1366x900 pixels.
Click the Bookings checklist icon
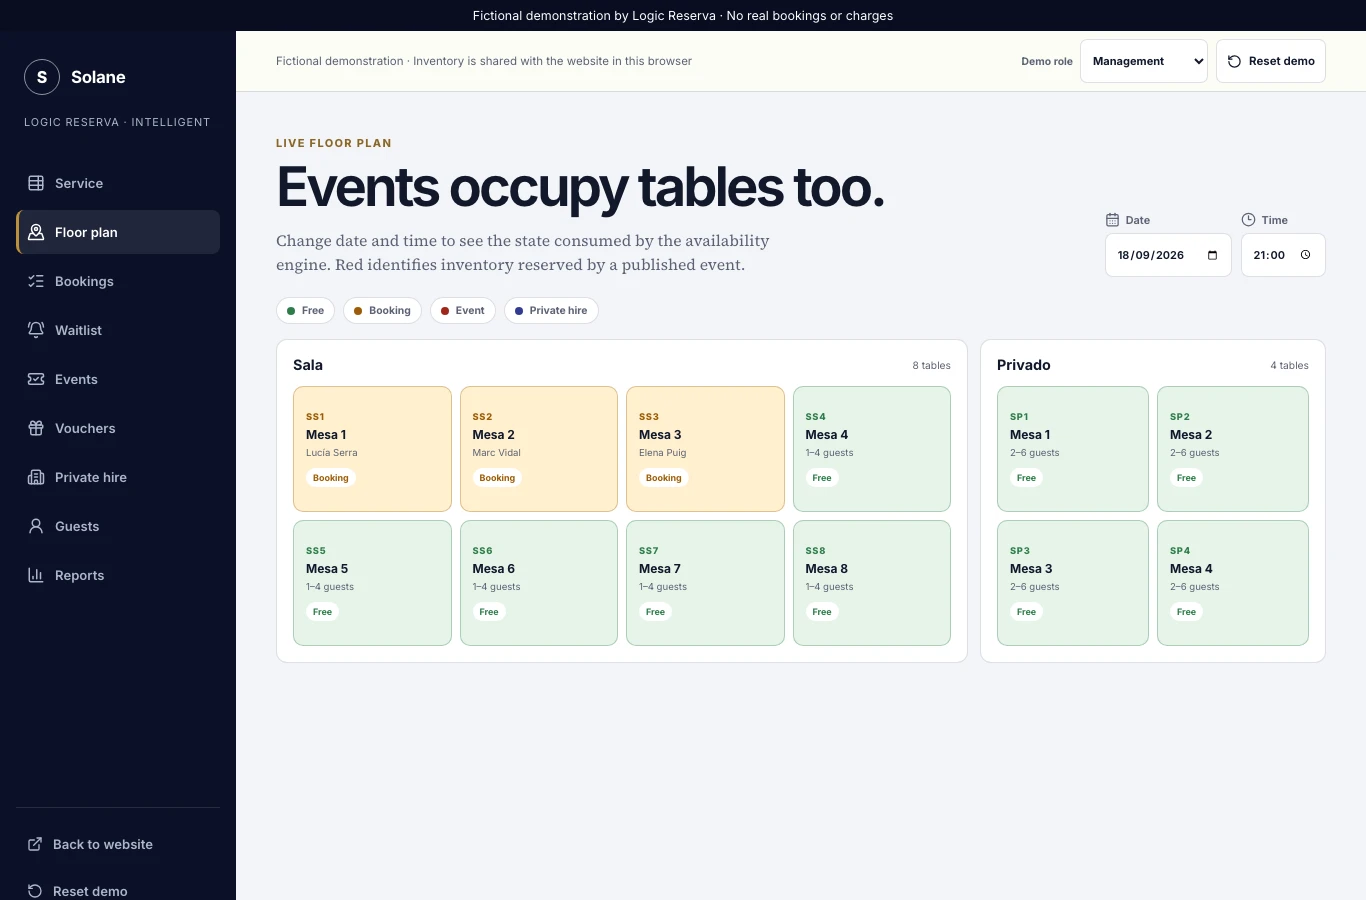(36, 281)
